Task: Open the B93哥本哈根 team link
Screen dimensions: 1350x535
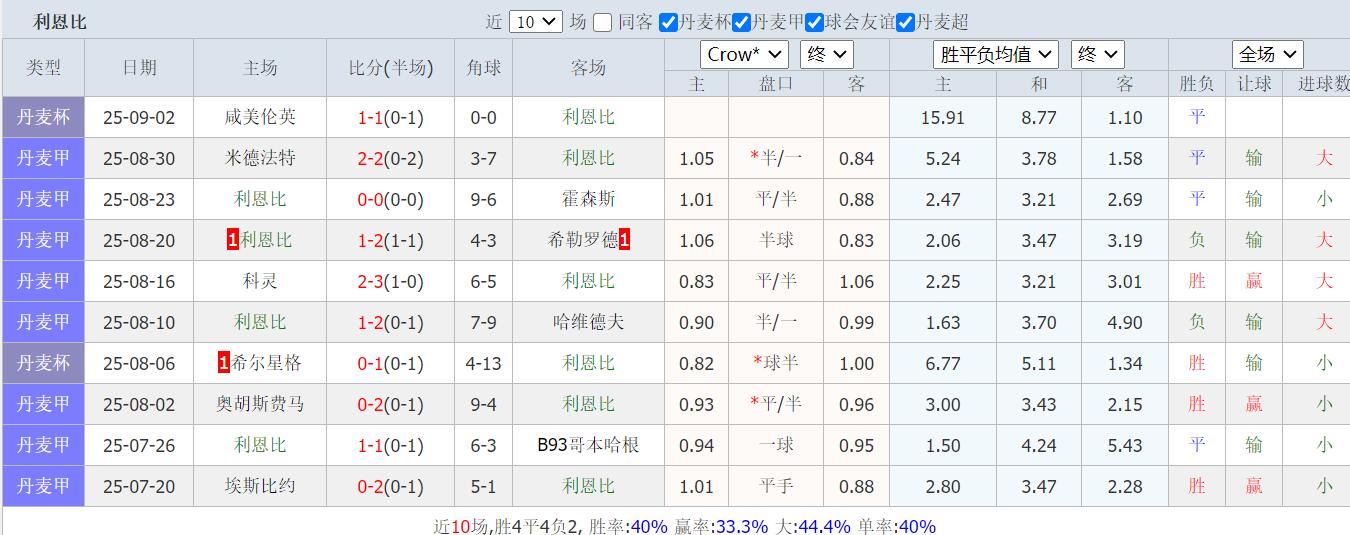Action: pyautogui.click(x=588, y=445)
